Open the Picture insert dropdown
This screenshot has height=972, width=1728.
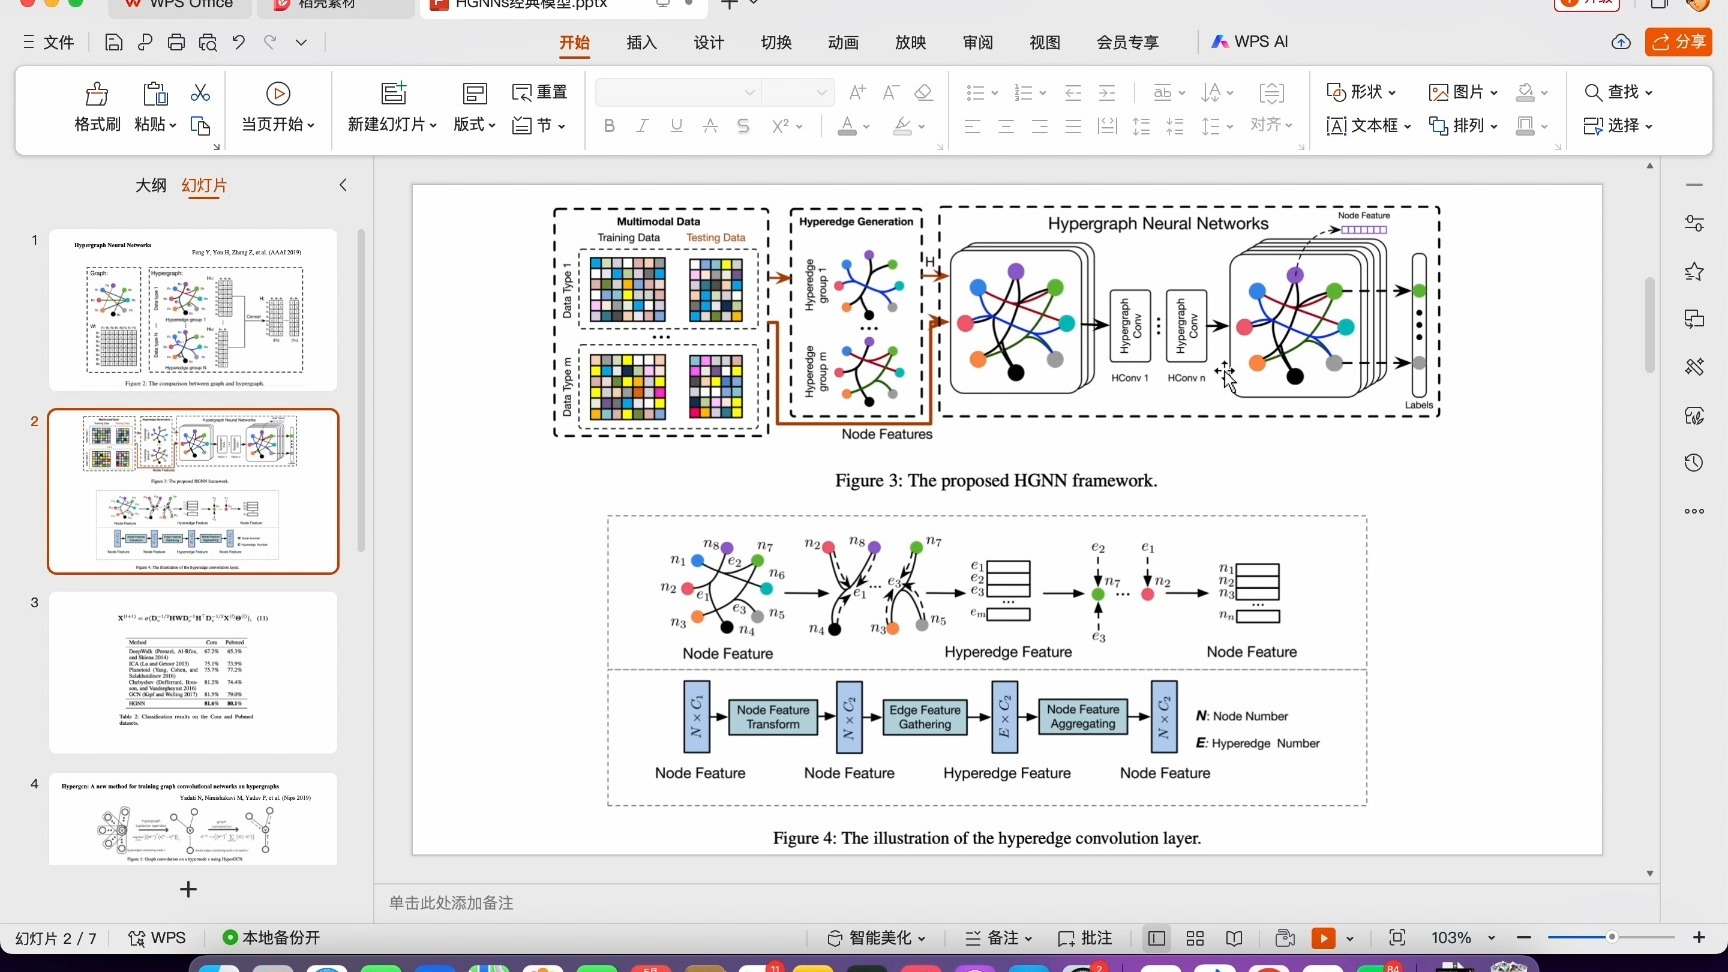click(1463, 92)
